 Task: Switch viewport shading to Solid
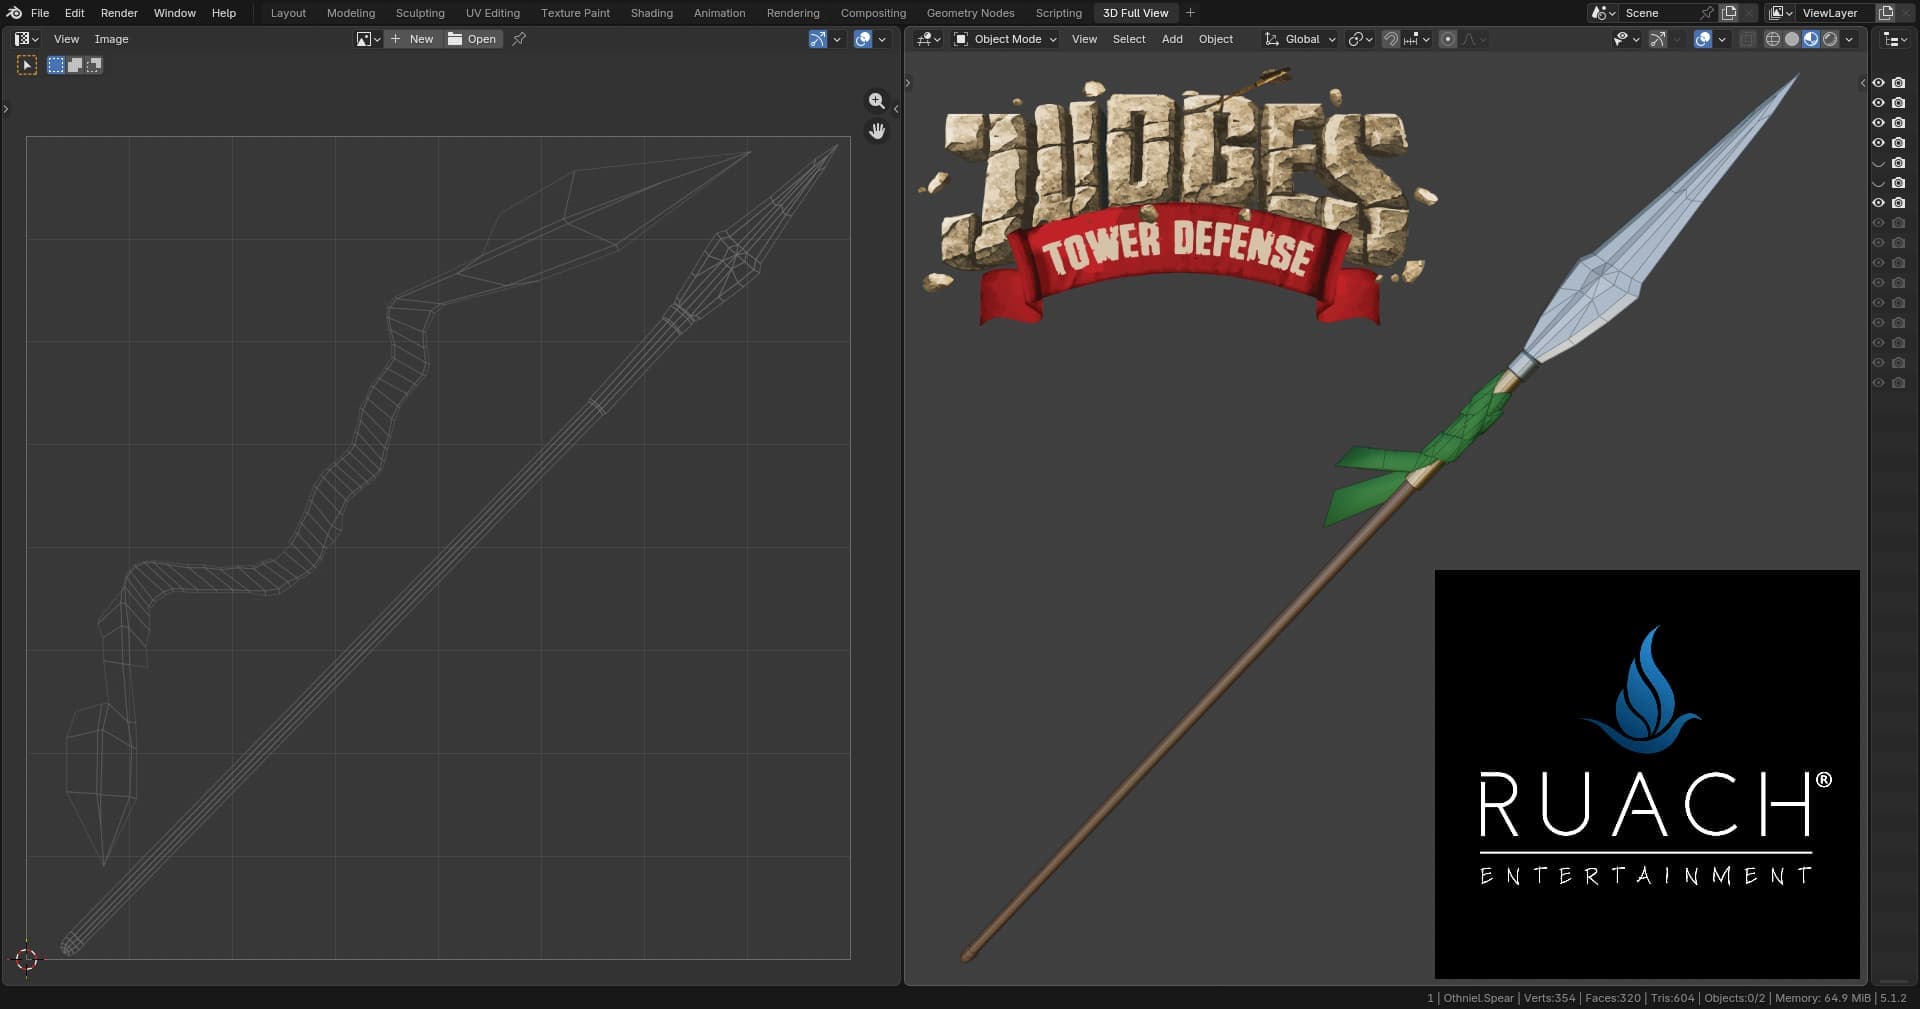click(1792, 39)
